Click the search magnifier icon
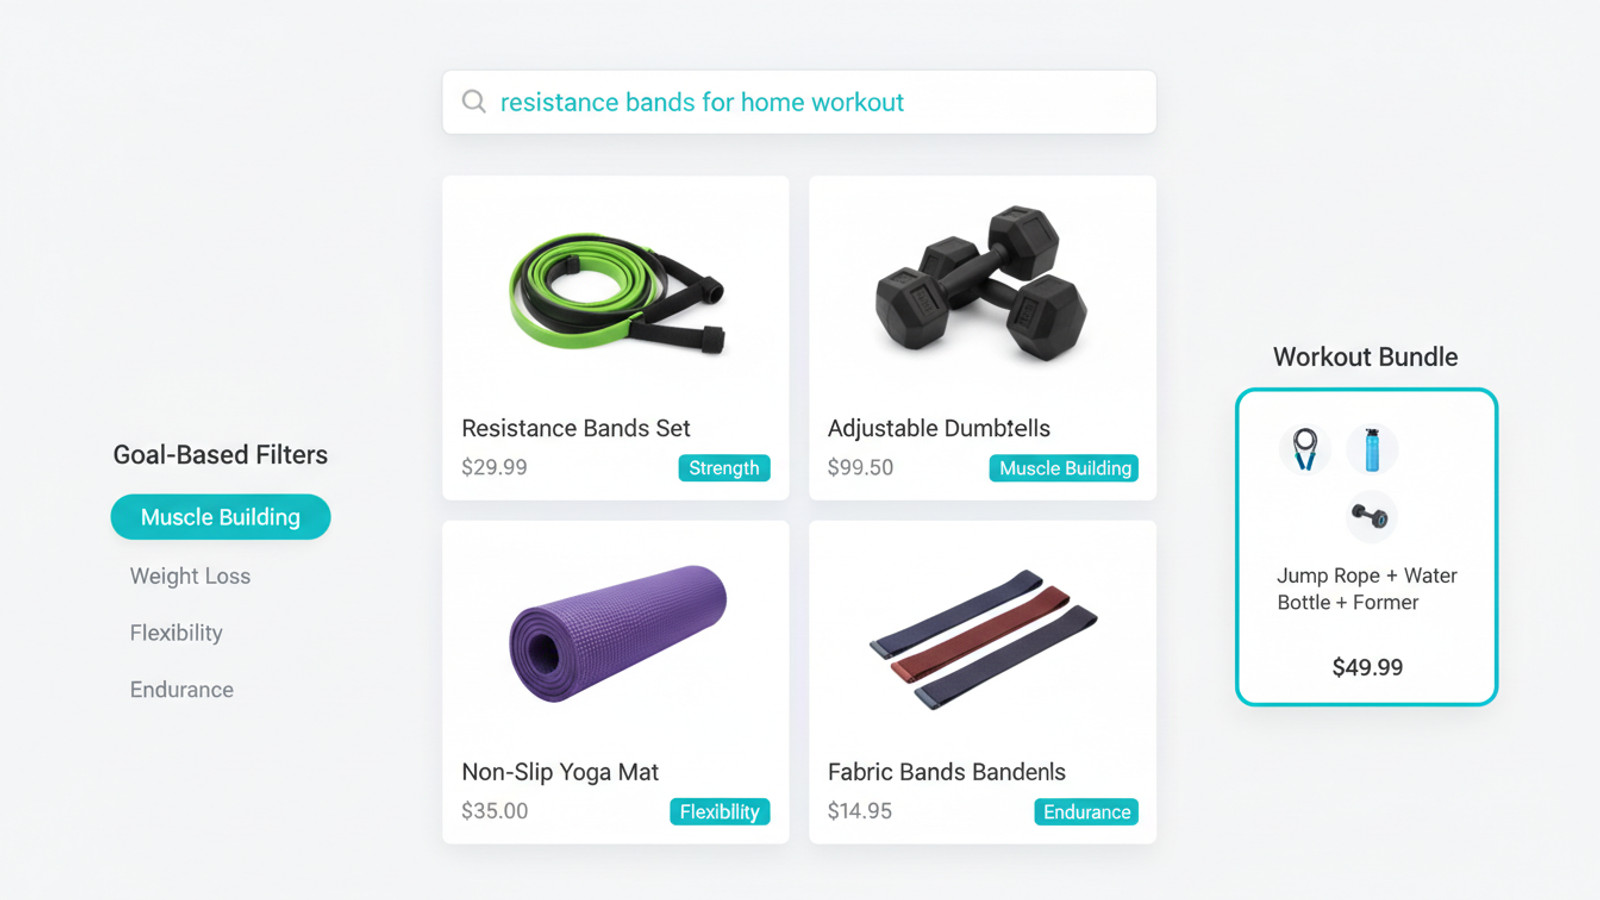The image size is (1600, 900). (x=474, y=101)
